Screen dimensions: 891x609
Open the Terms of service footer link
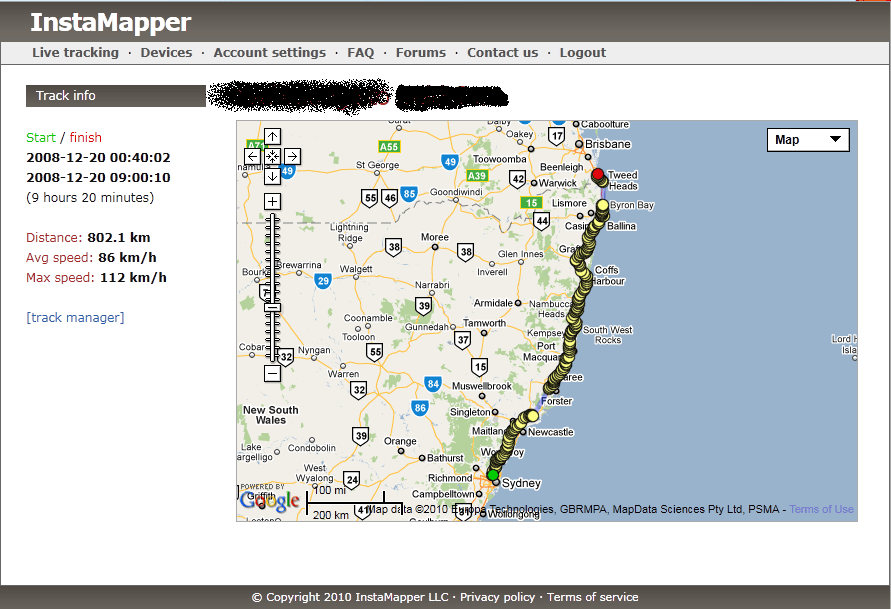[593, 597]
